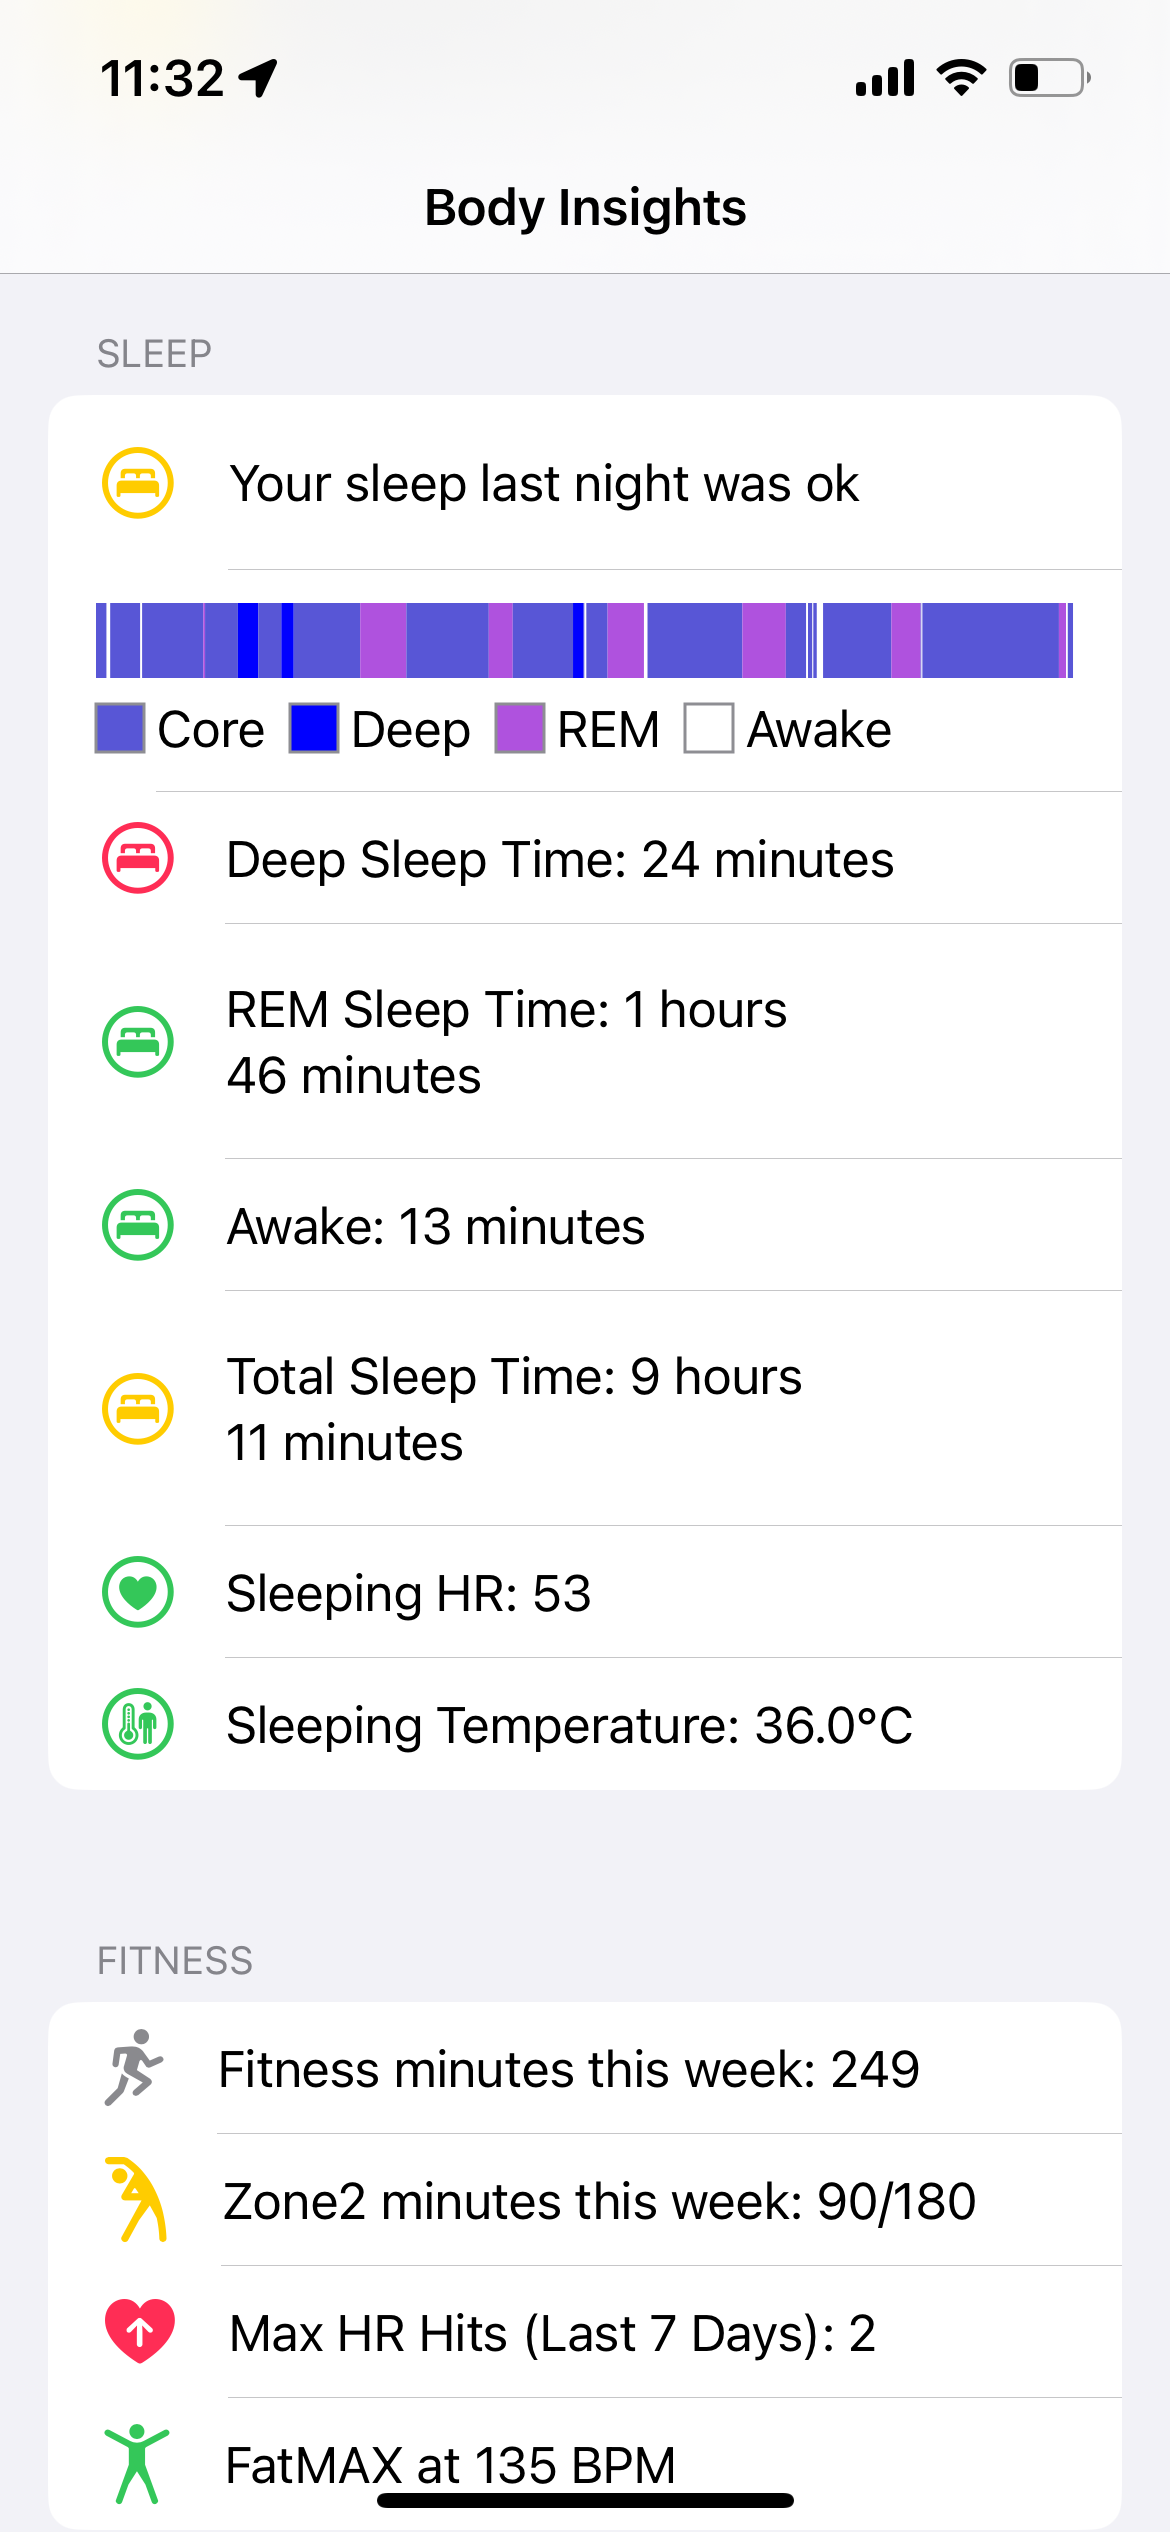1170x2532 pixels.
Task: Tap the battery indicator in status bar
Action: pyautogui.click(x=1048, y=78)
